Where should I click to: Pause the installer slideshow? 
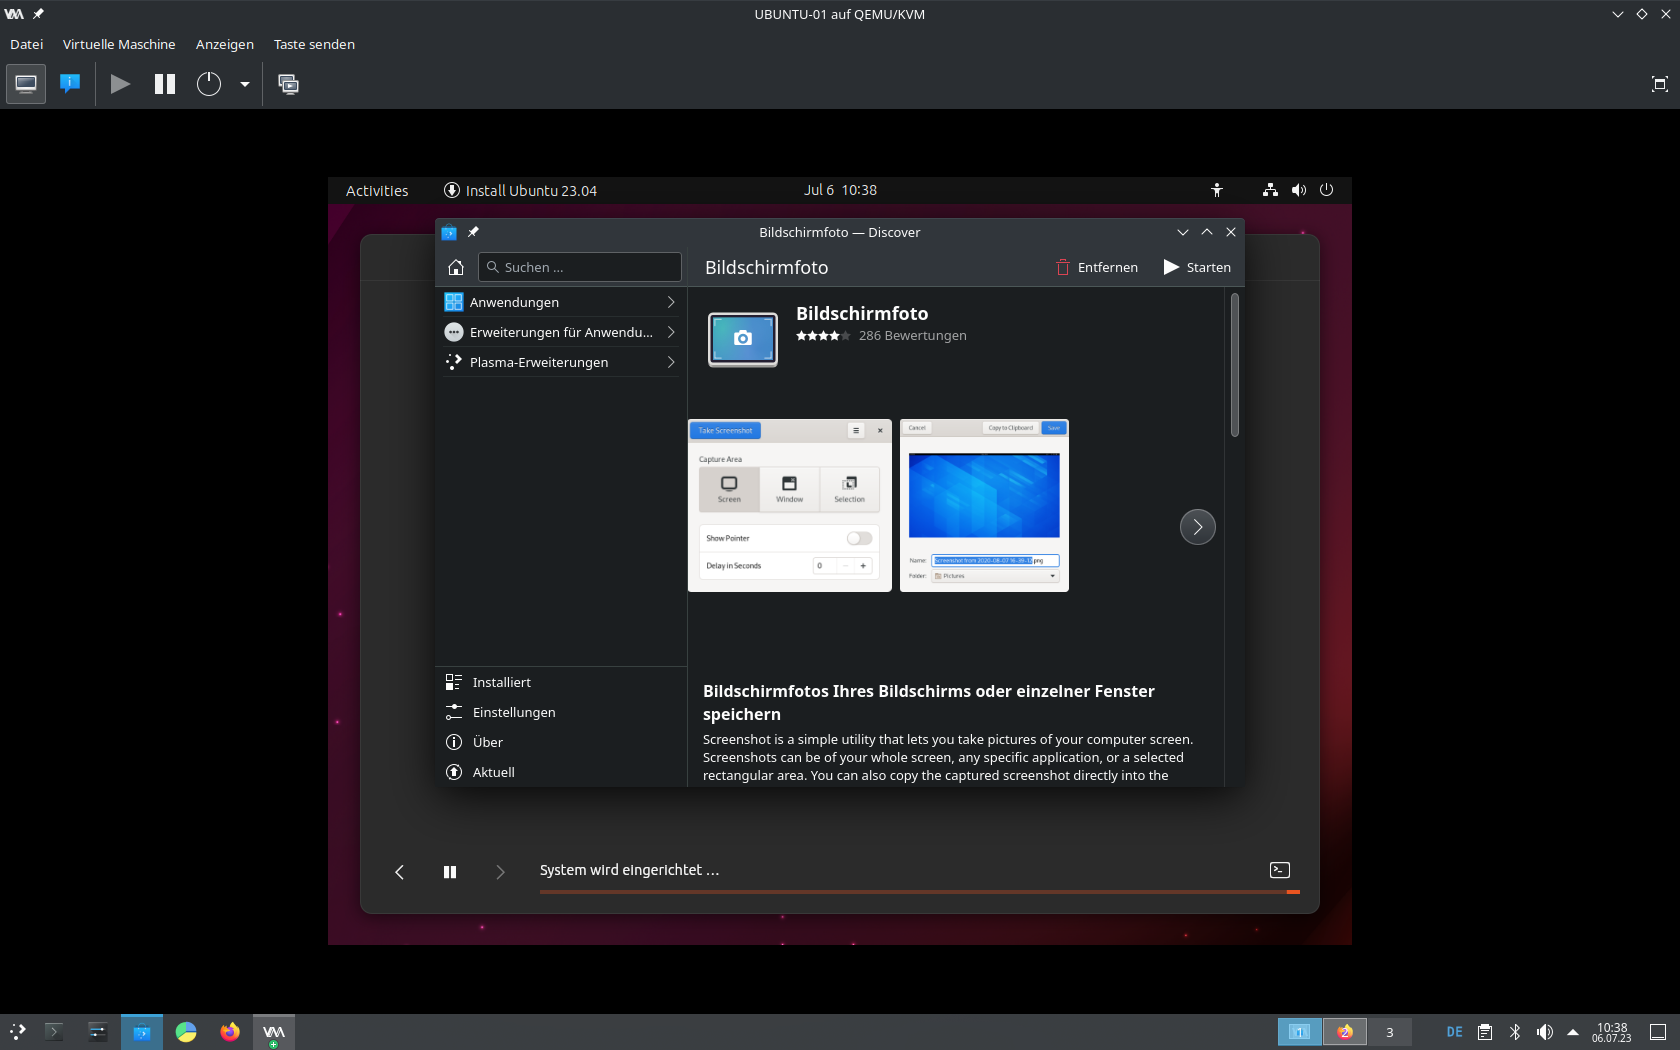[450, 872]
